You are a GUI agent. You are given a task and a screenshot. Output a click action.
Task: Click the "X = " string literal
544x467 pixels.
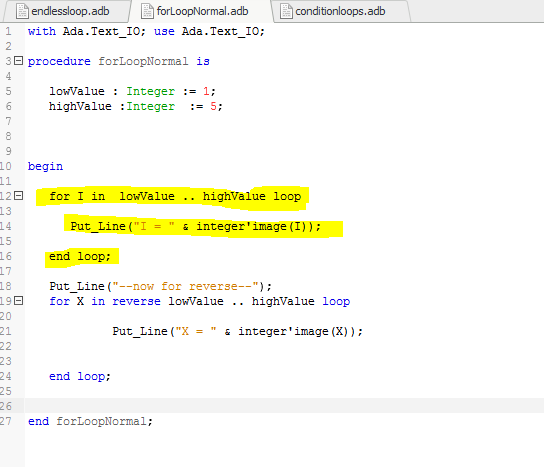(196, 331)
